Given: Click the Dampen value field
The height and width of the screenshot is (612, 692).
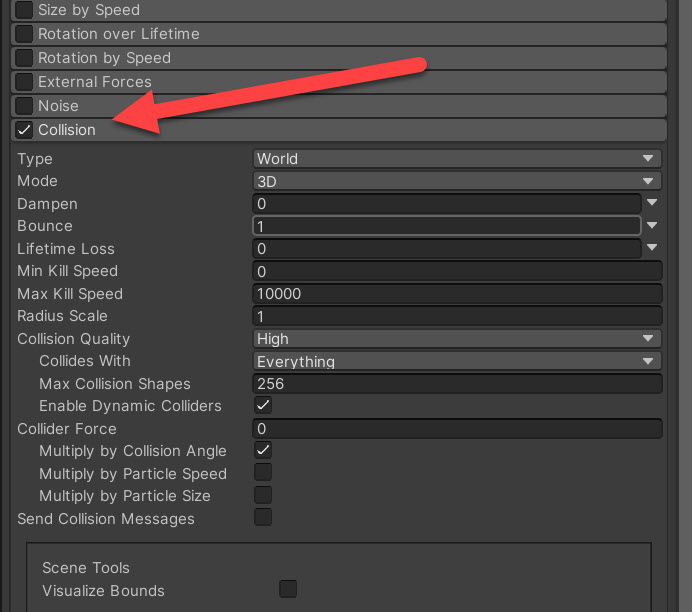Looking at the screenshot, I should [447, 204].
